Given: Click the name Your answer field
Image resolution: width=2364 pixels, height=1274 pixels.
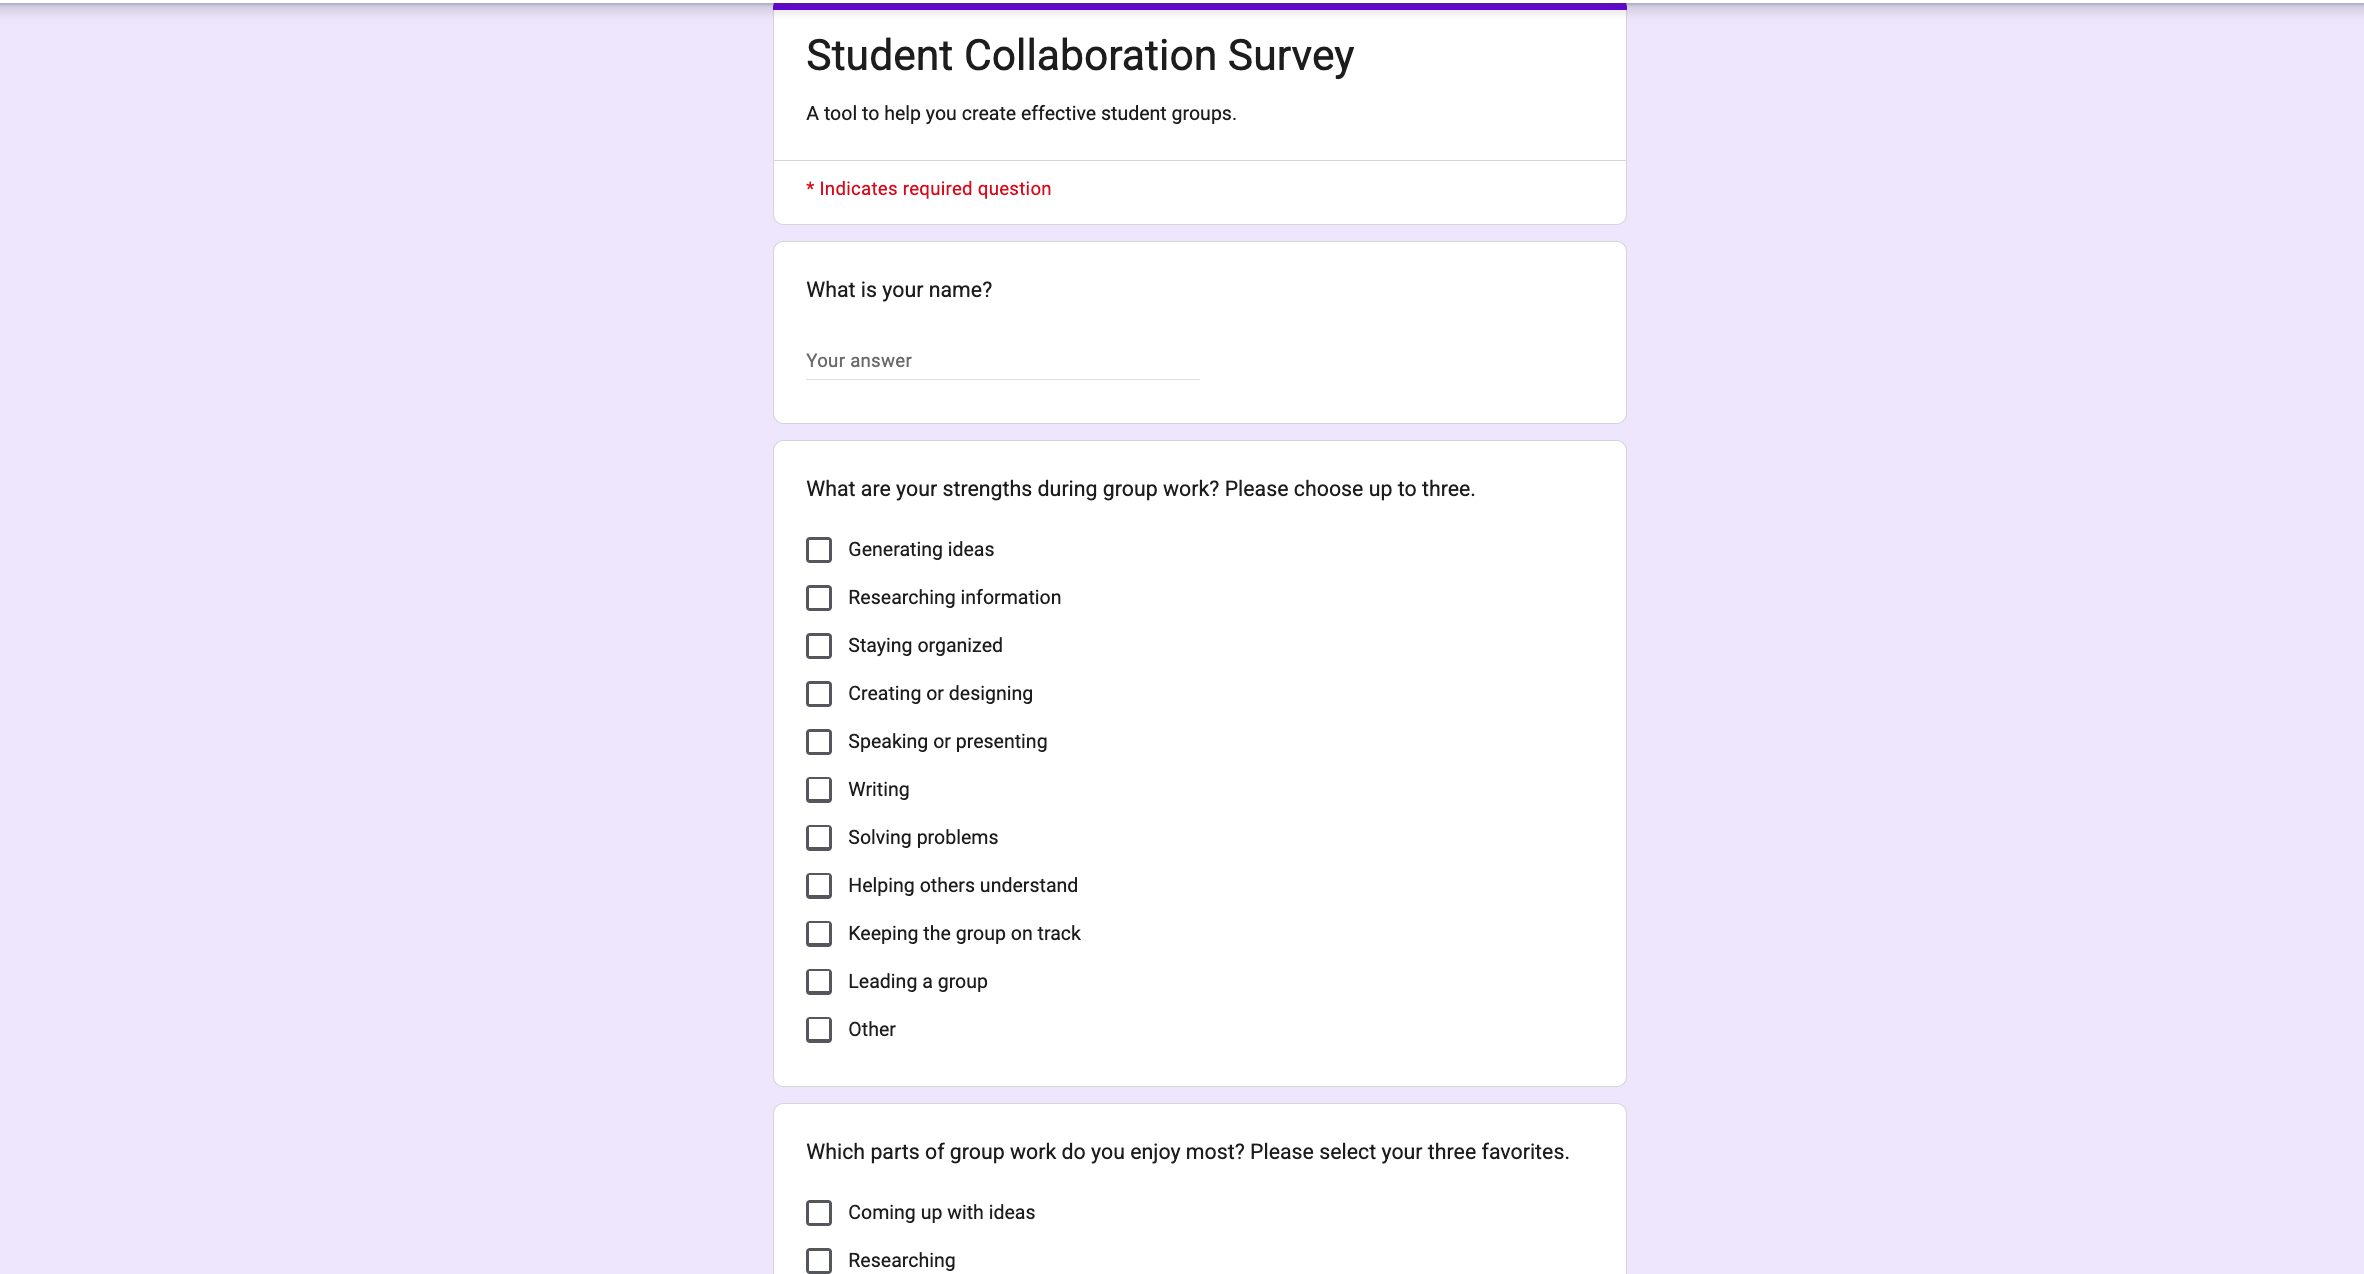Looking at the screenshot, I should (1002, 361).
